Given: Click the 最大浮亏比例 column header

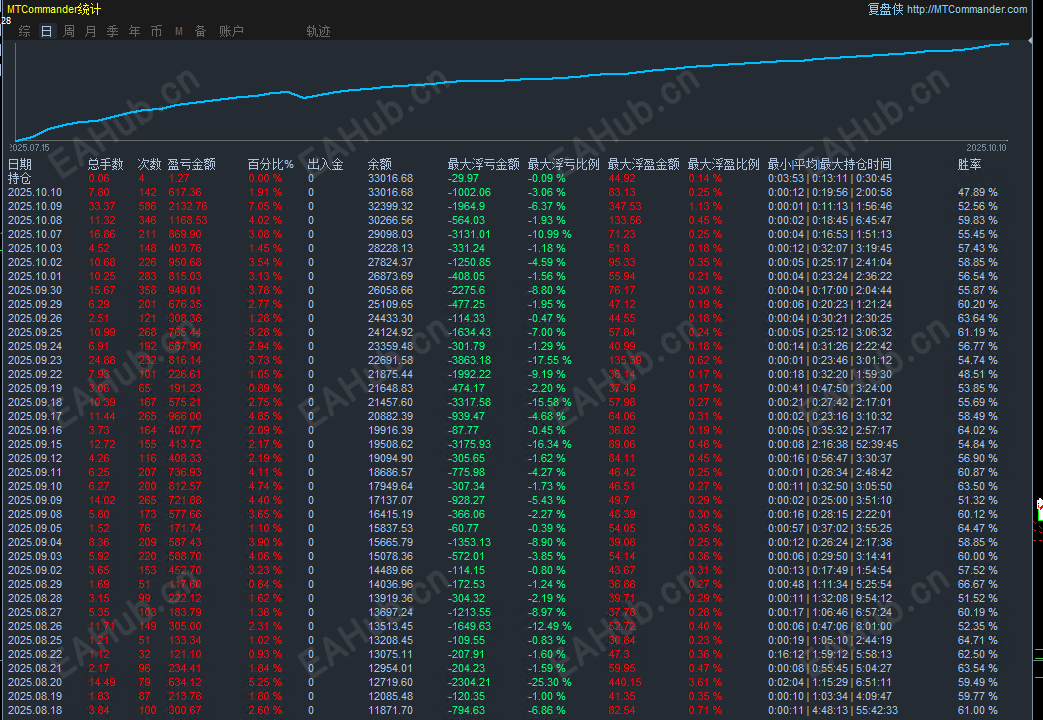Looking at the screenshot, I should pos(563,164).
